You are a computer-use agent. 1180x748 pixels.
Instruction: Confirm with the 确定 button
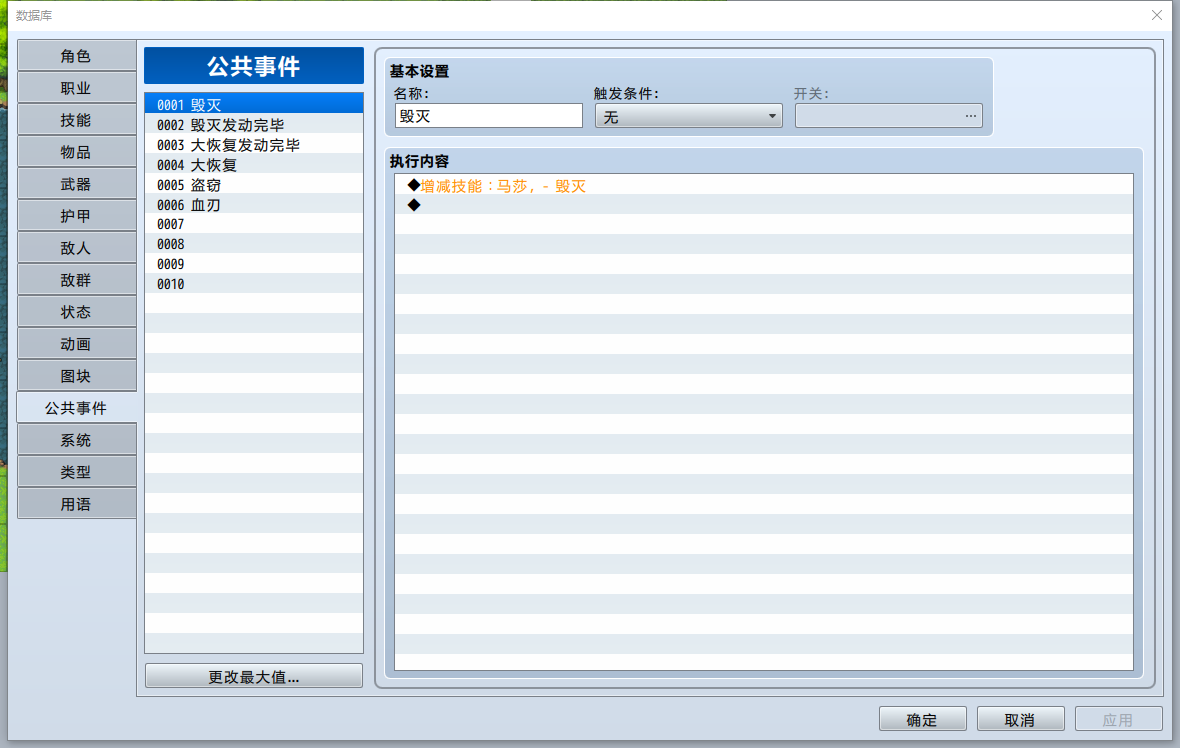coord(922,719)
